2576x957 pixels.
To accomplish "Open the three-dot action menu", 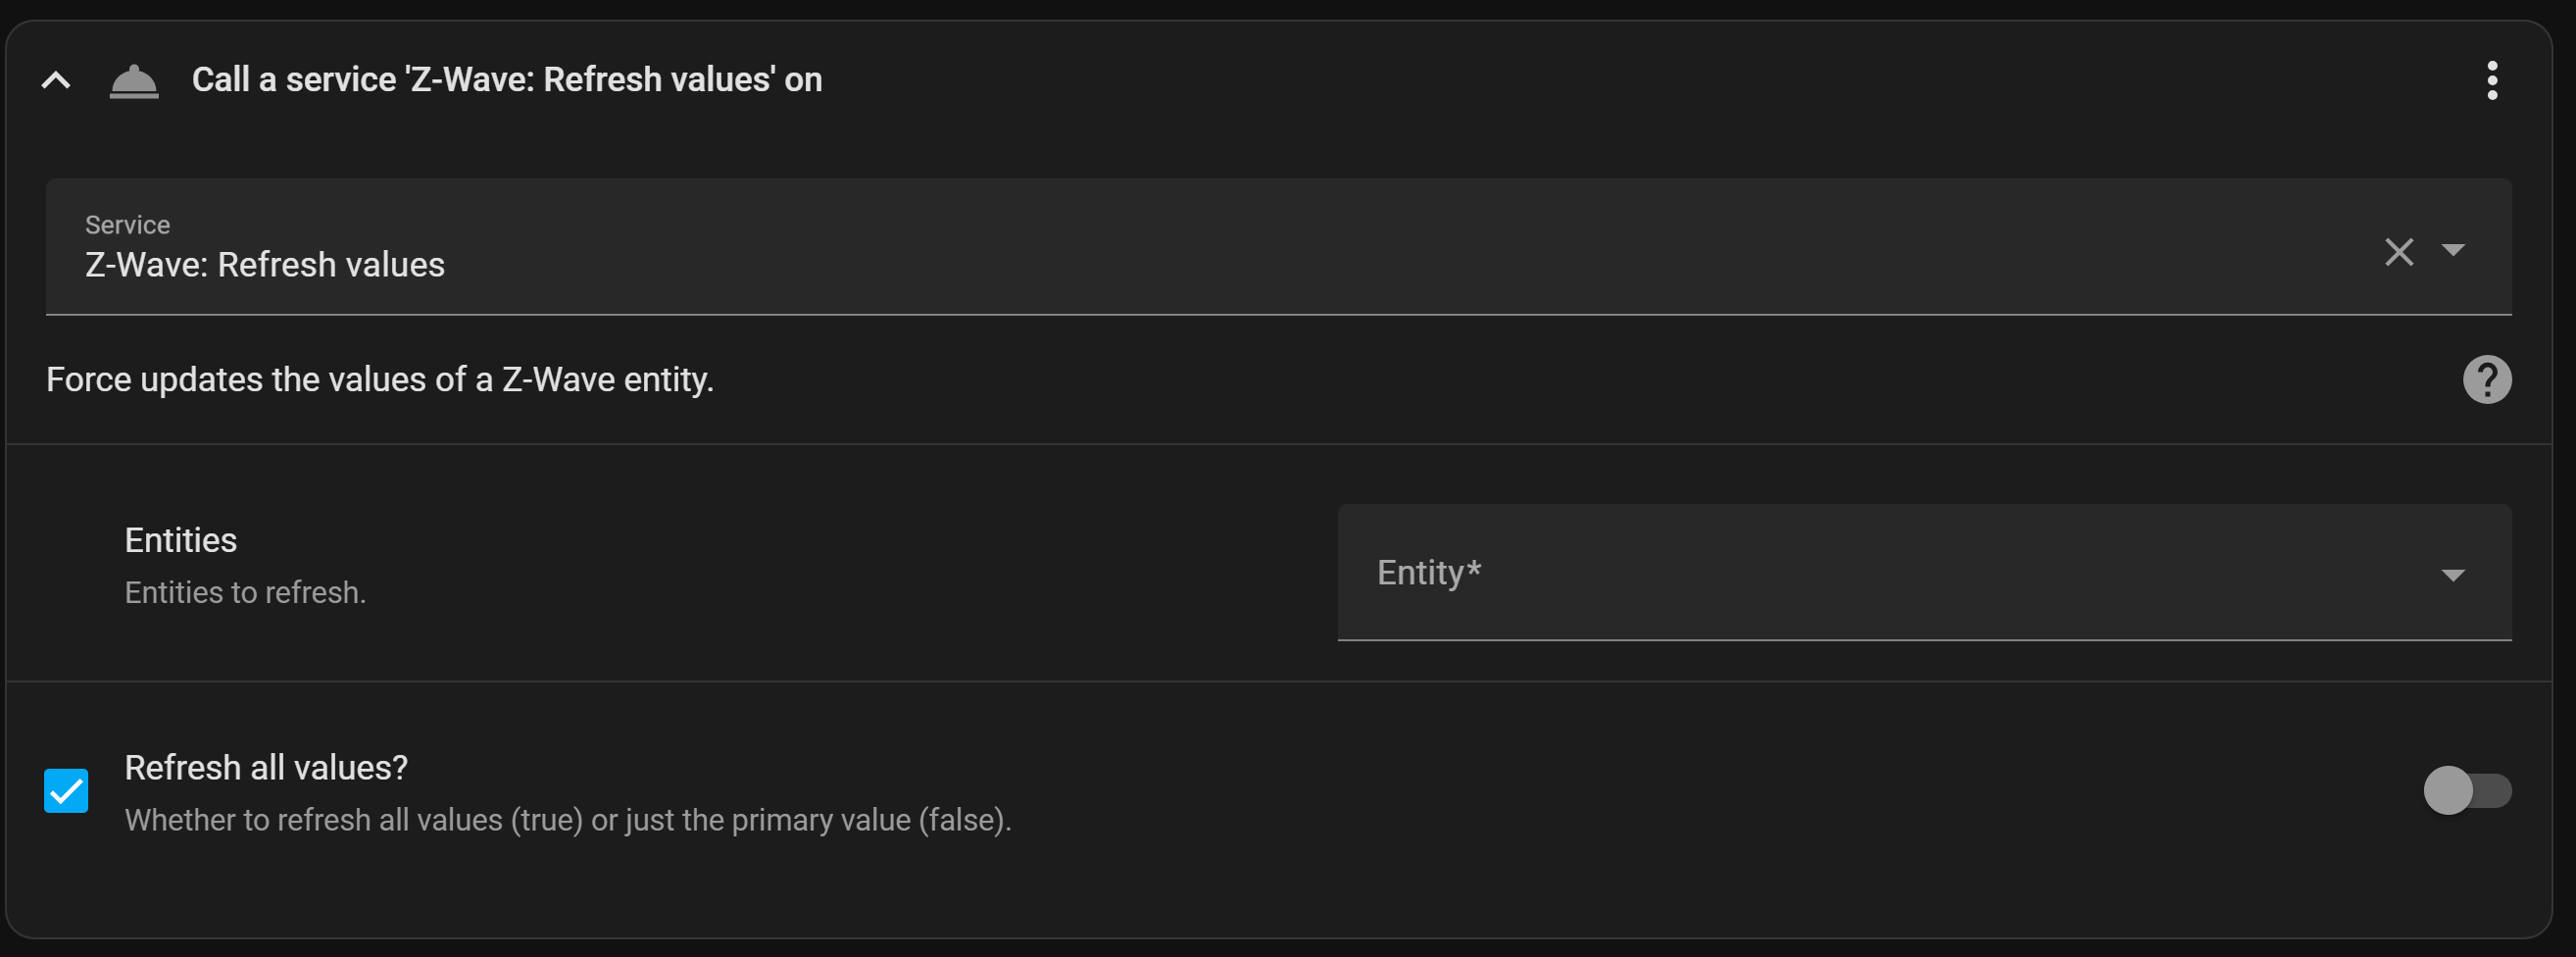I will (2492, 80).
